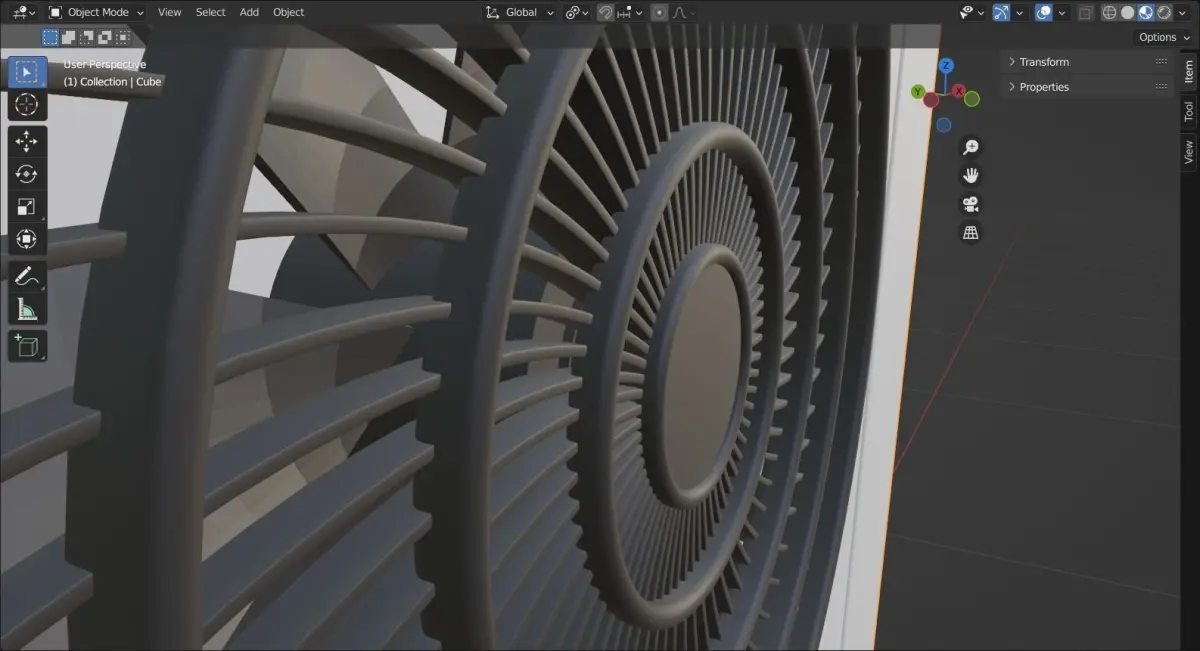
Task: Open the gizmo options dropdown arrow
Action: tap(1019, 12)
